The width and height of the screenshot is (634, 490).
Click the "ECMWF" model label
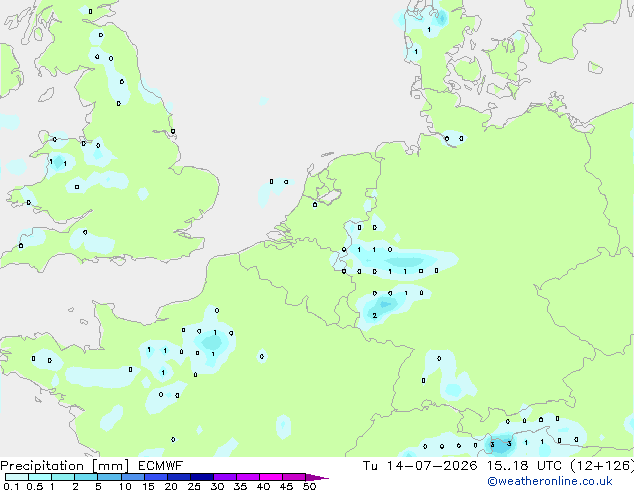(x=161, y=466)
